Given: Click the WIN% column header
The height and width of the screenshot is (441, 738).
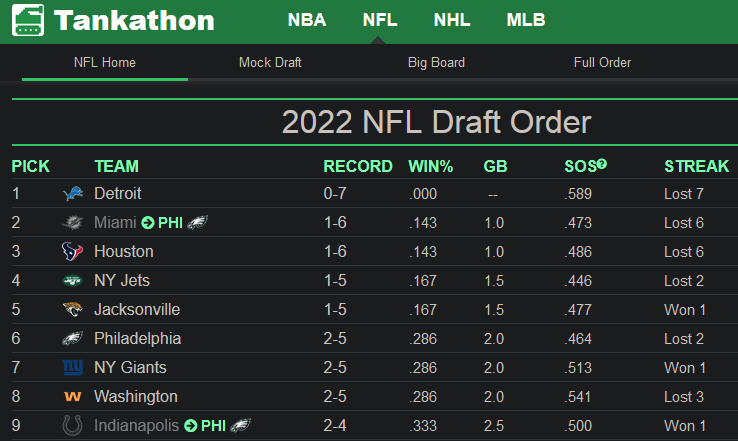Looking at the screenshot, I should click(430, 166).
